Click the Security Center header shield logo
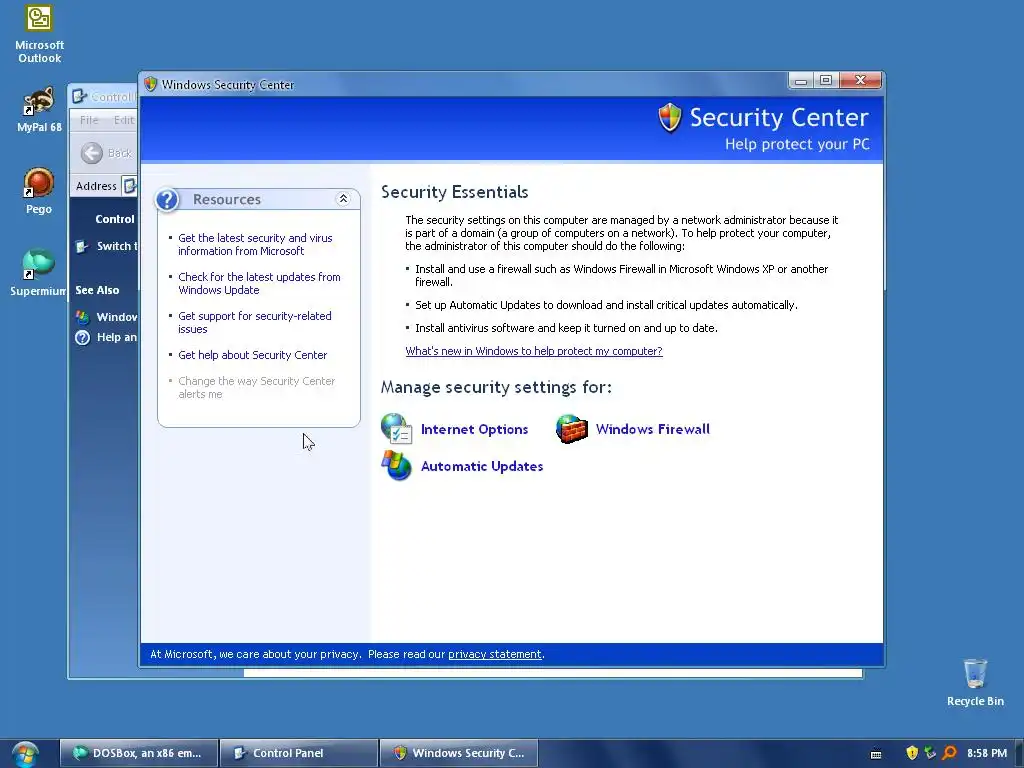This screenshot has width=1024, height=768. pos(669,118)
